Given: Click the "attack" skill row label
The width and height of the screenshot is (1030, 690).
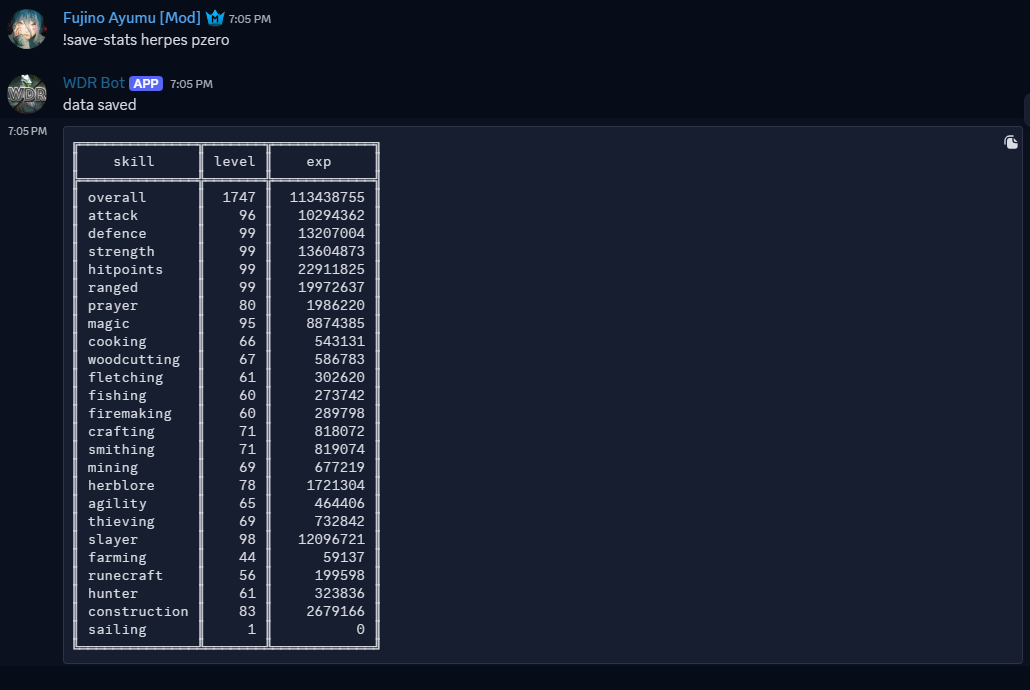Looking at the screenshot, I should 113,215.
